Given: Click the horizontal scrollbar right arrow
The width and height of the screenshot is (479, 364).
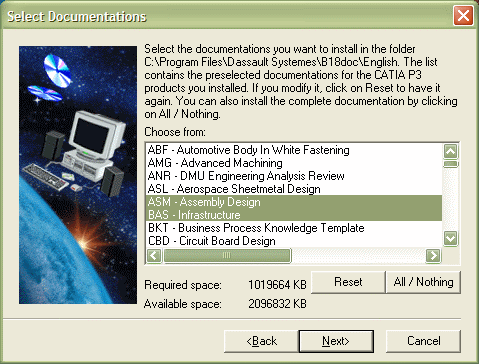Looking at the screenshot, I should pos(433,256).
